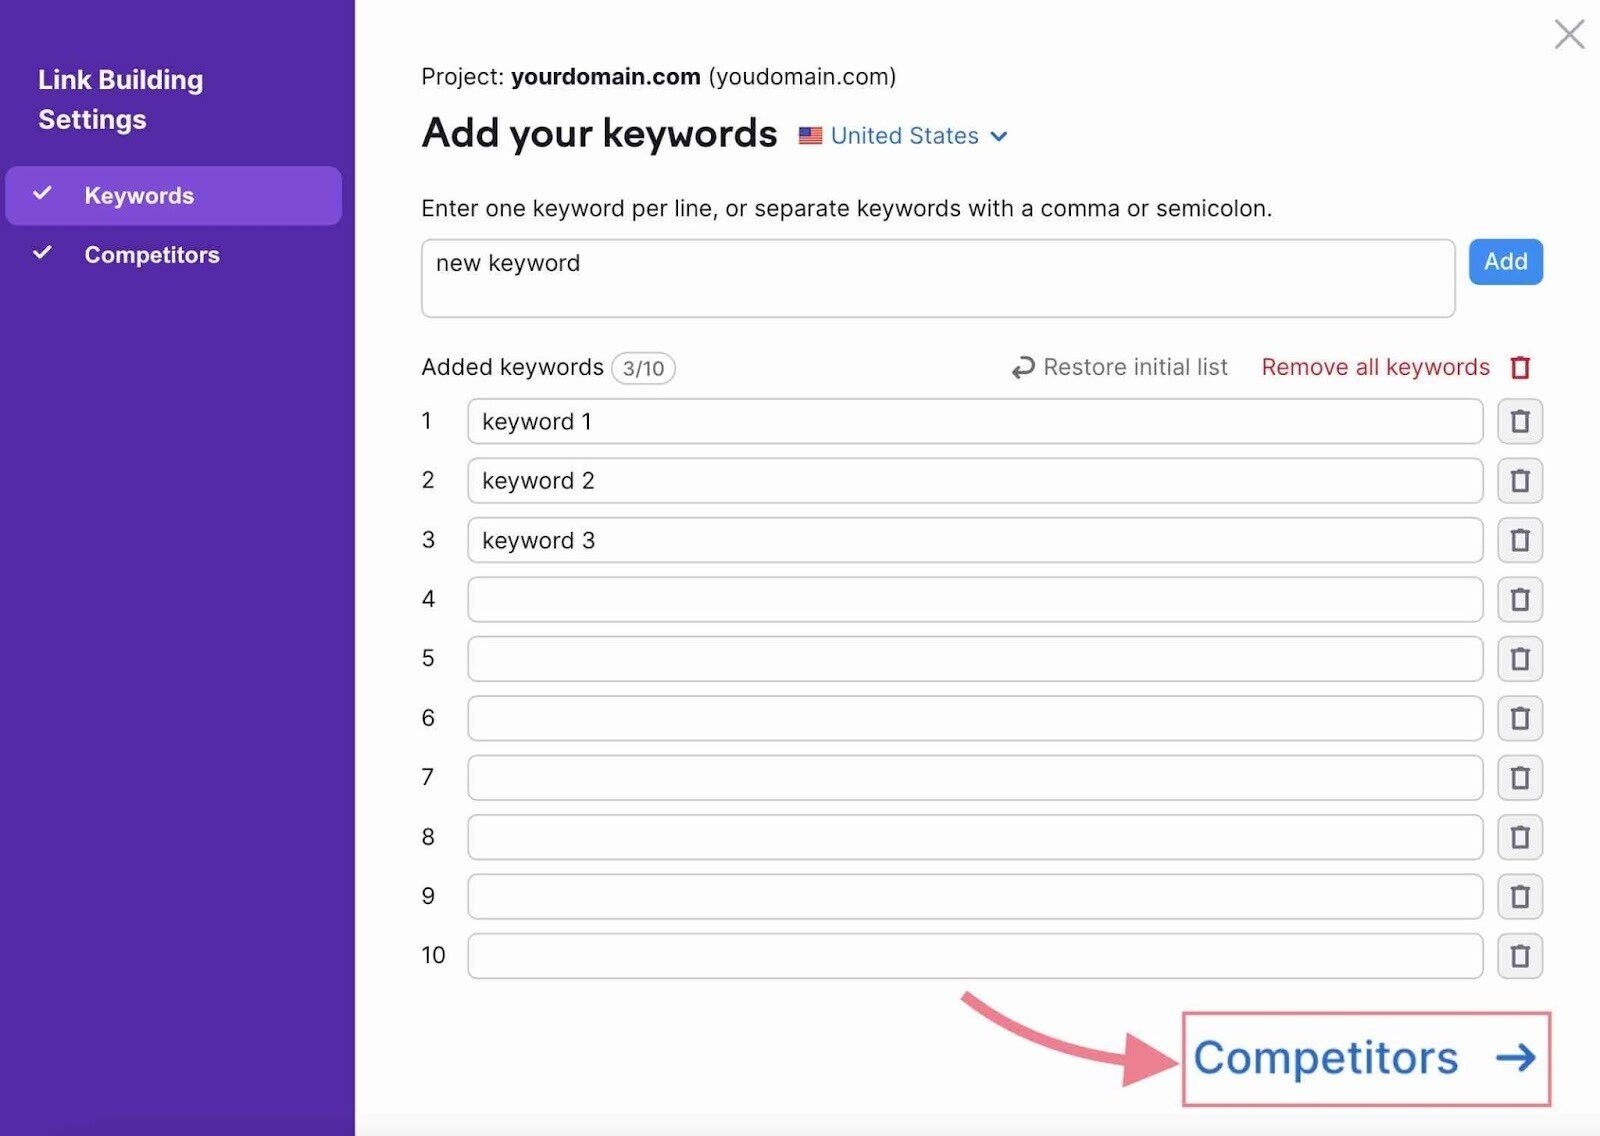Switch to Competitors step in sidebar
1600x1136 pixels.
151,255
